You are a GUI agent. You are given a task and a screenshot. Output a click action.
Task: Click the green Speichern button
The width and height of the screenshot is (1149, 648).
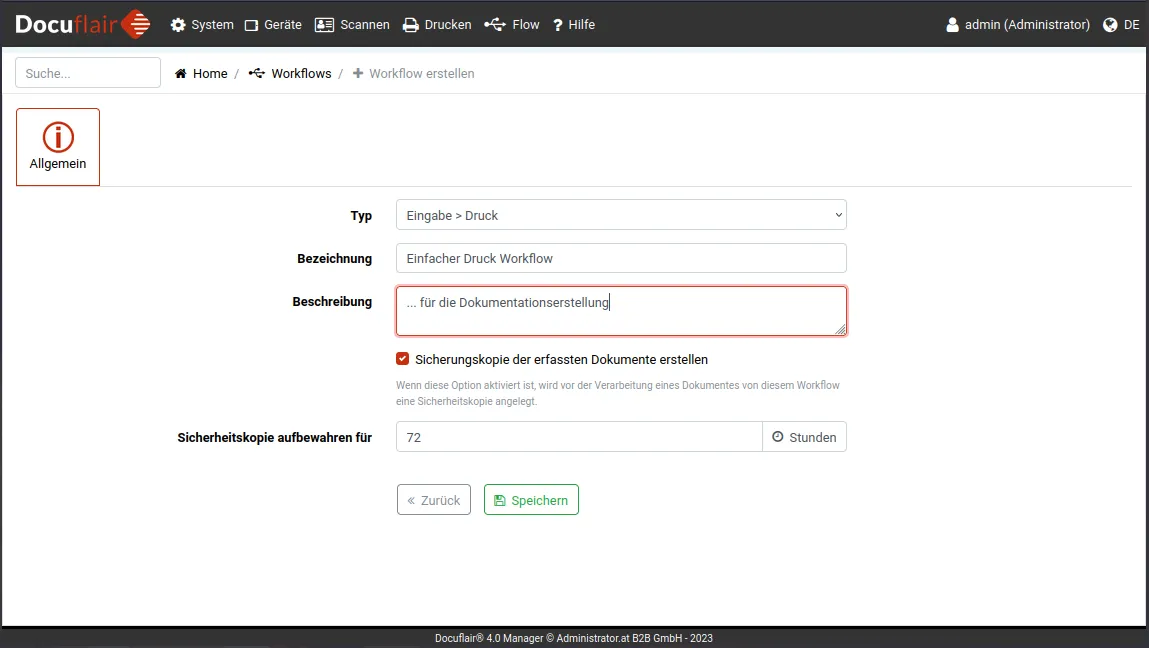[x=531, y=500]
